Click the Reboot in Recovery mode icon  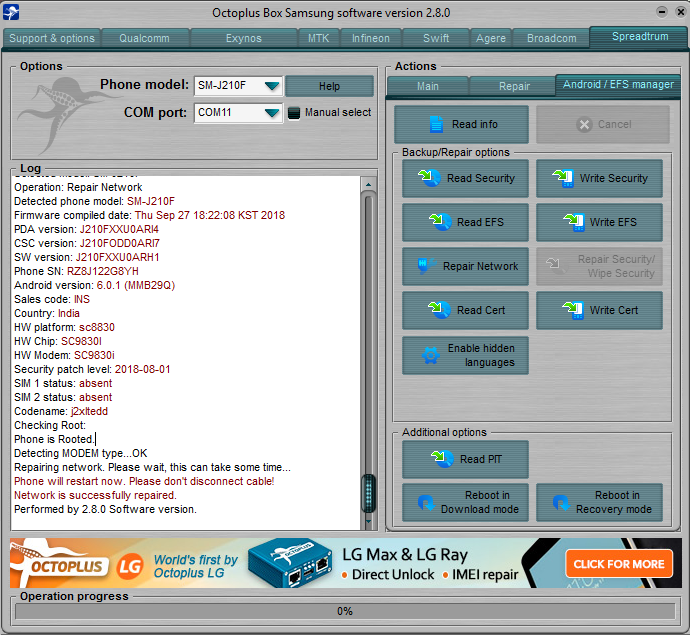[561, 502]
